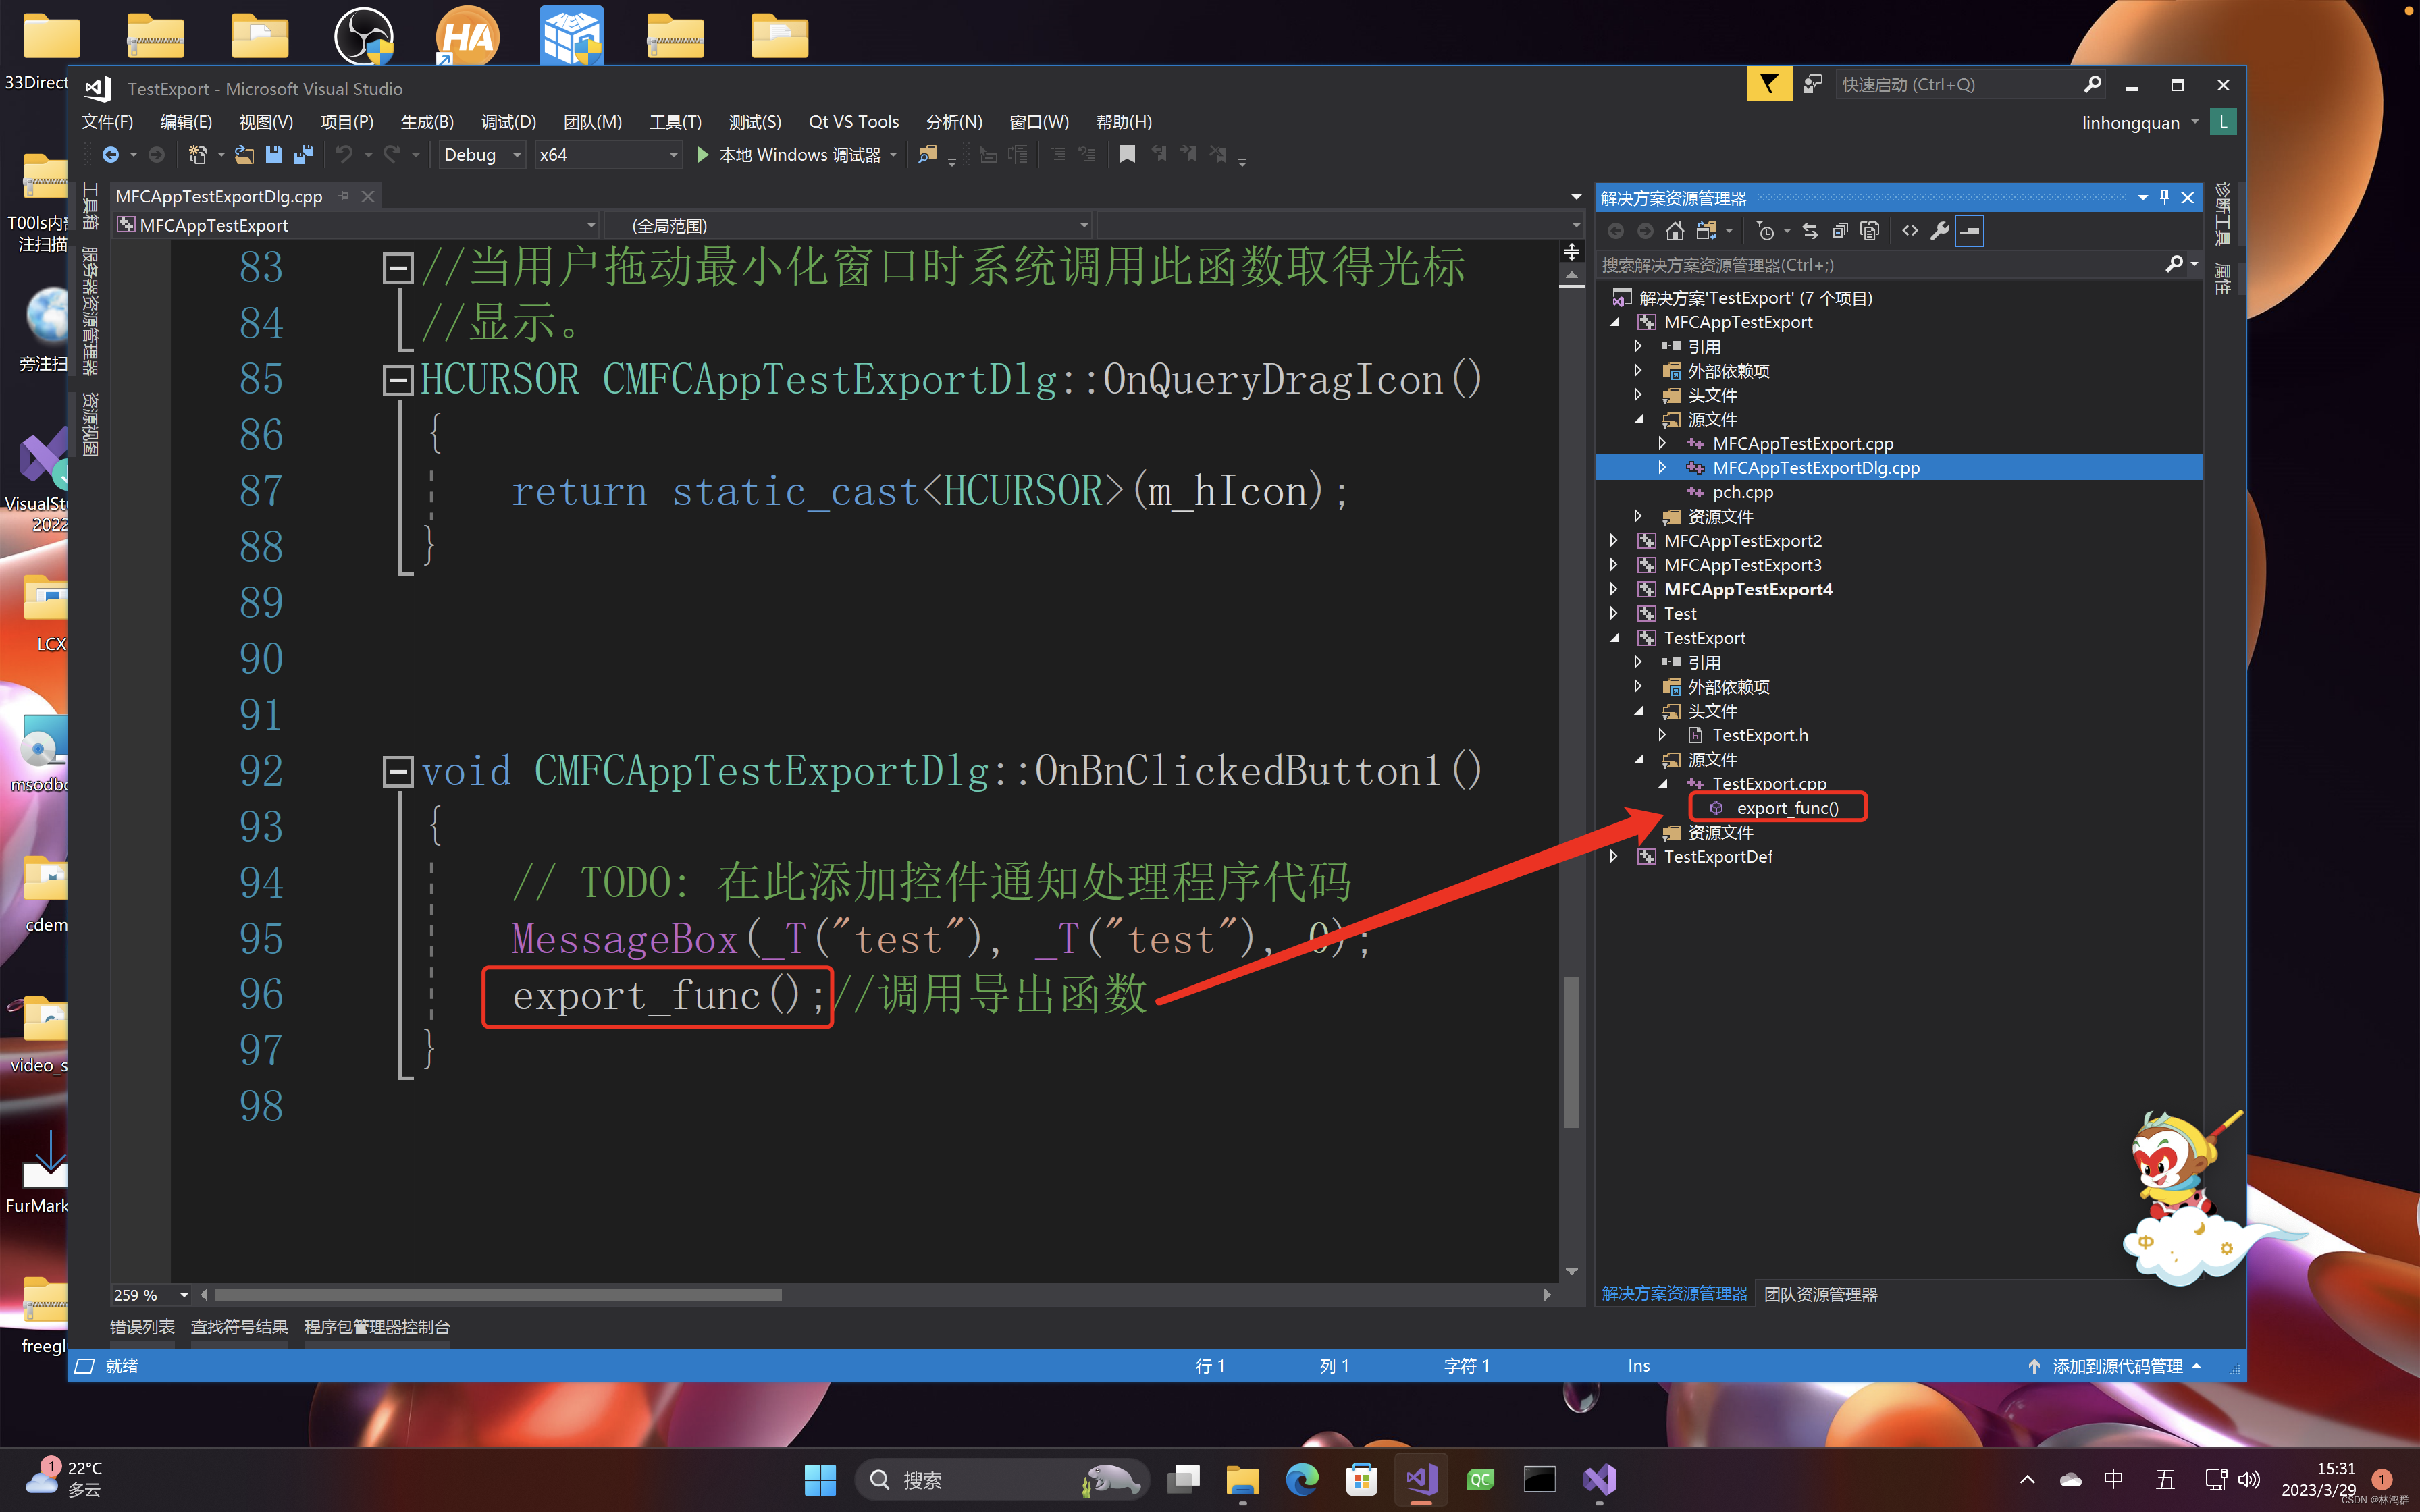Click editor scroll-right arrow at bottom
This screenshot has height=1512, width=2420.
tap(1547, 1294)
